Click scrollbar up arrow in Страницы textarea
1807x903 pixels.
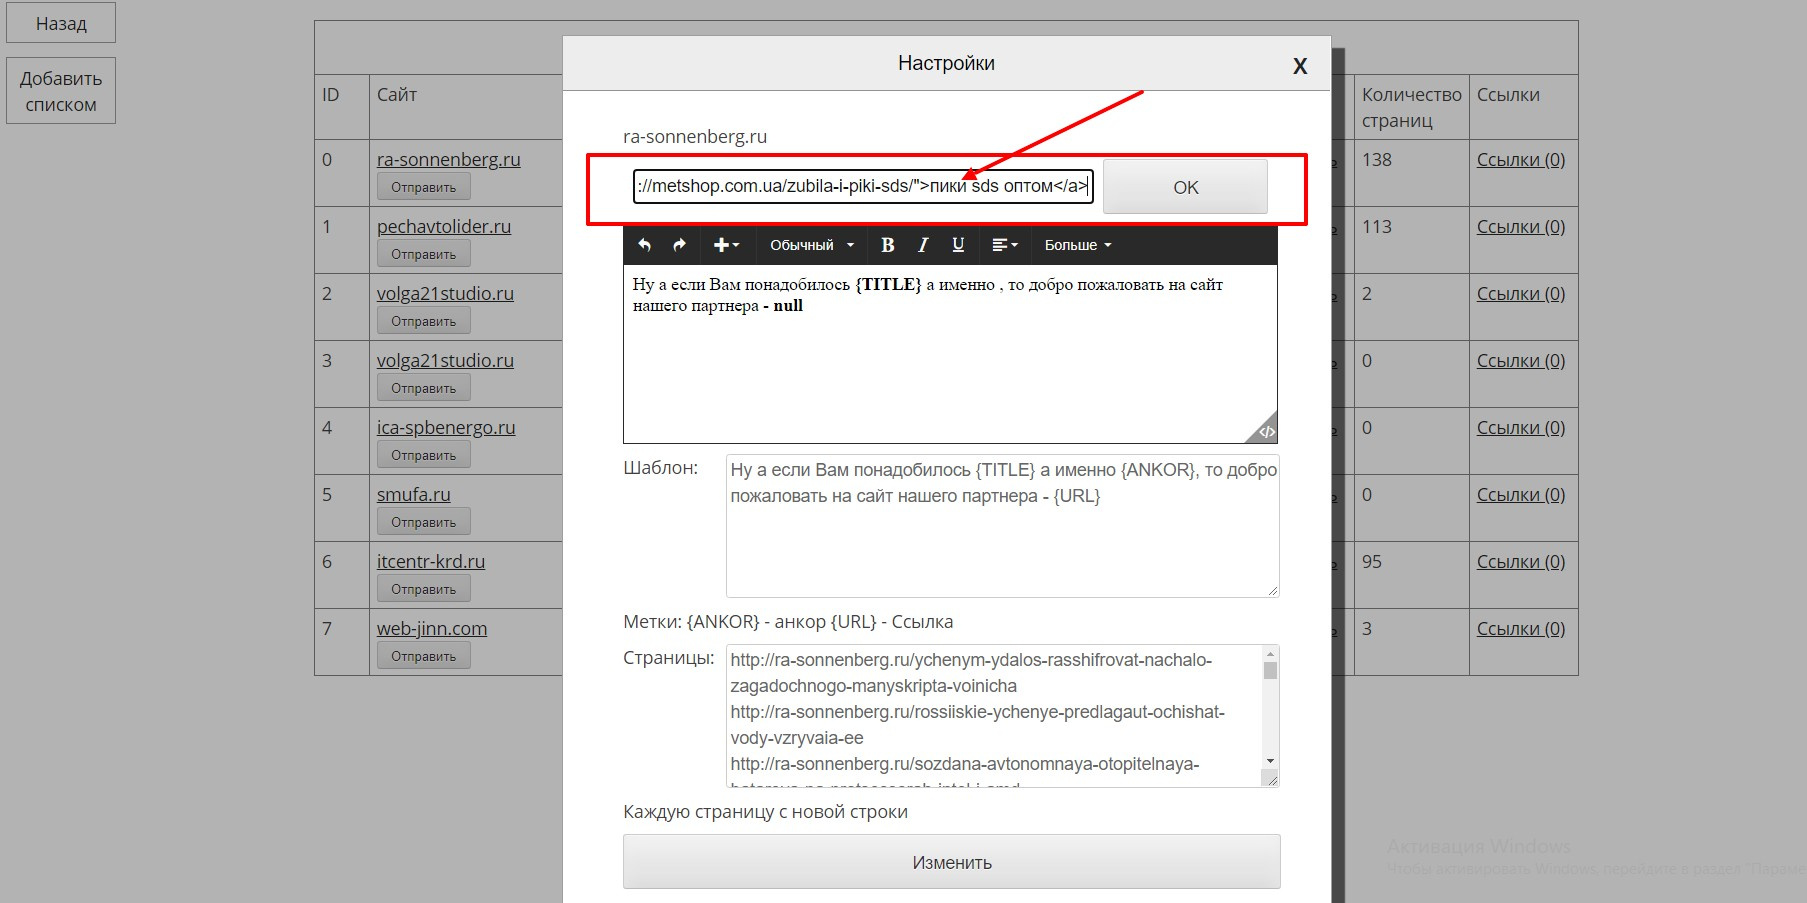1270,652
